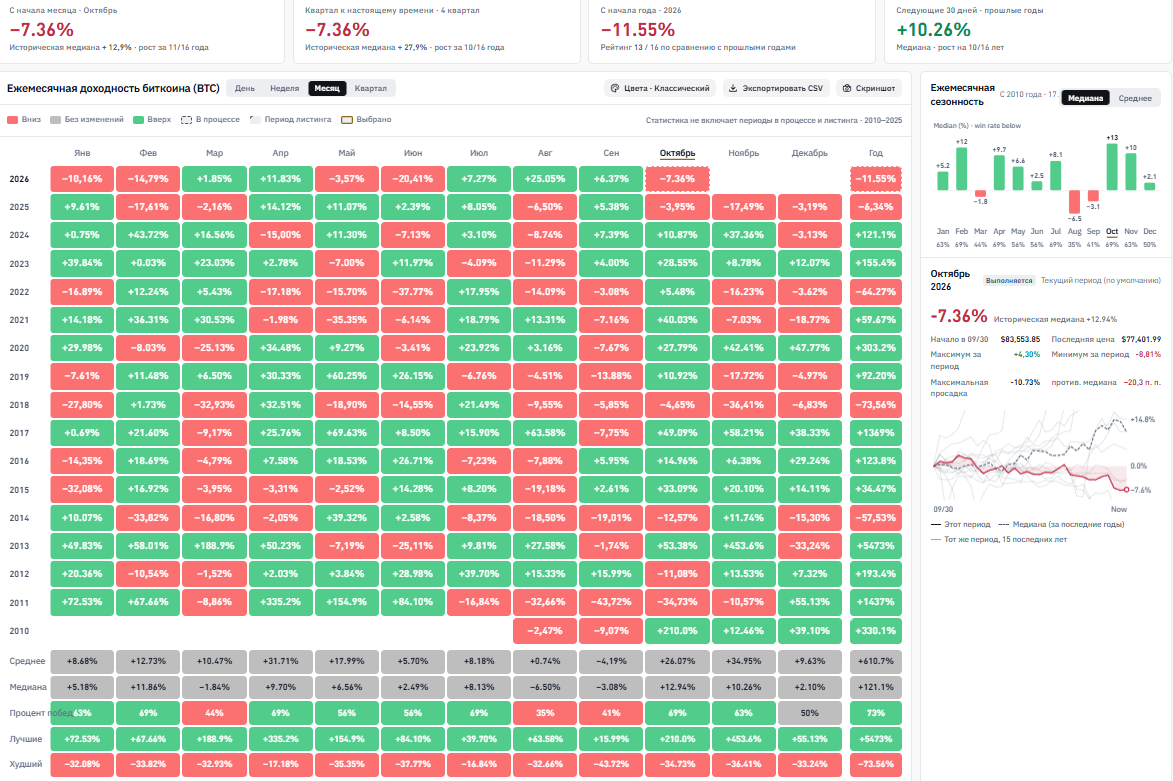Click "+12.94%" in the "Медиана" table row

(677, 687)
